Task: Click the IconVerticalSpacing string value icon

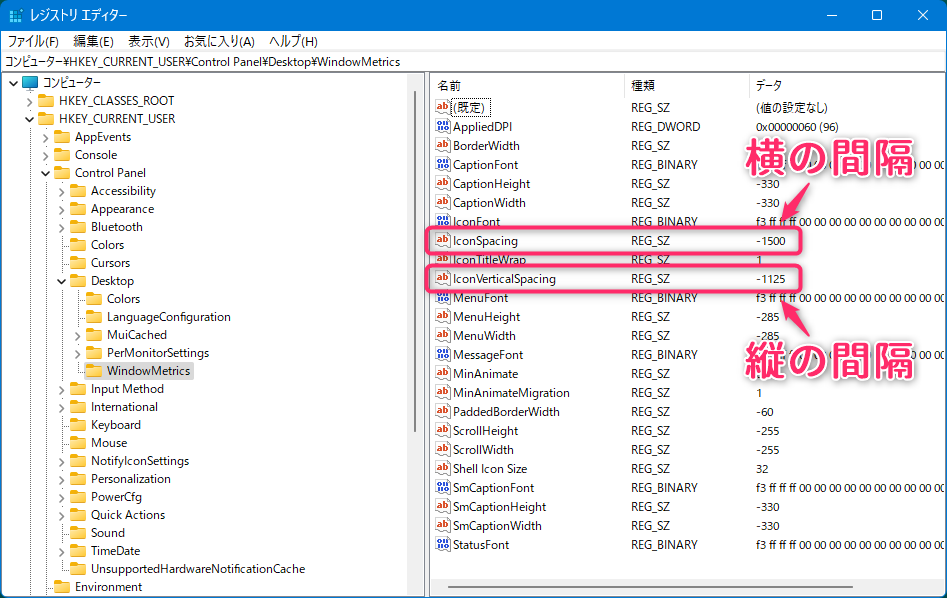Action: point(444,278)
